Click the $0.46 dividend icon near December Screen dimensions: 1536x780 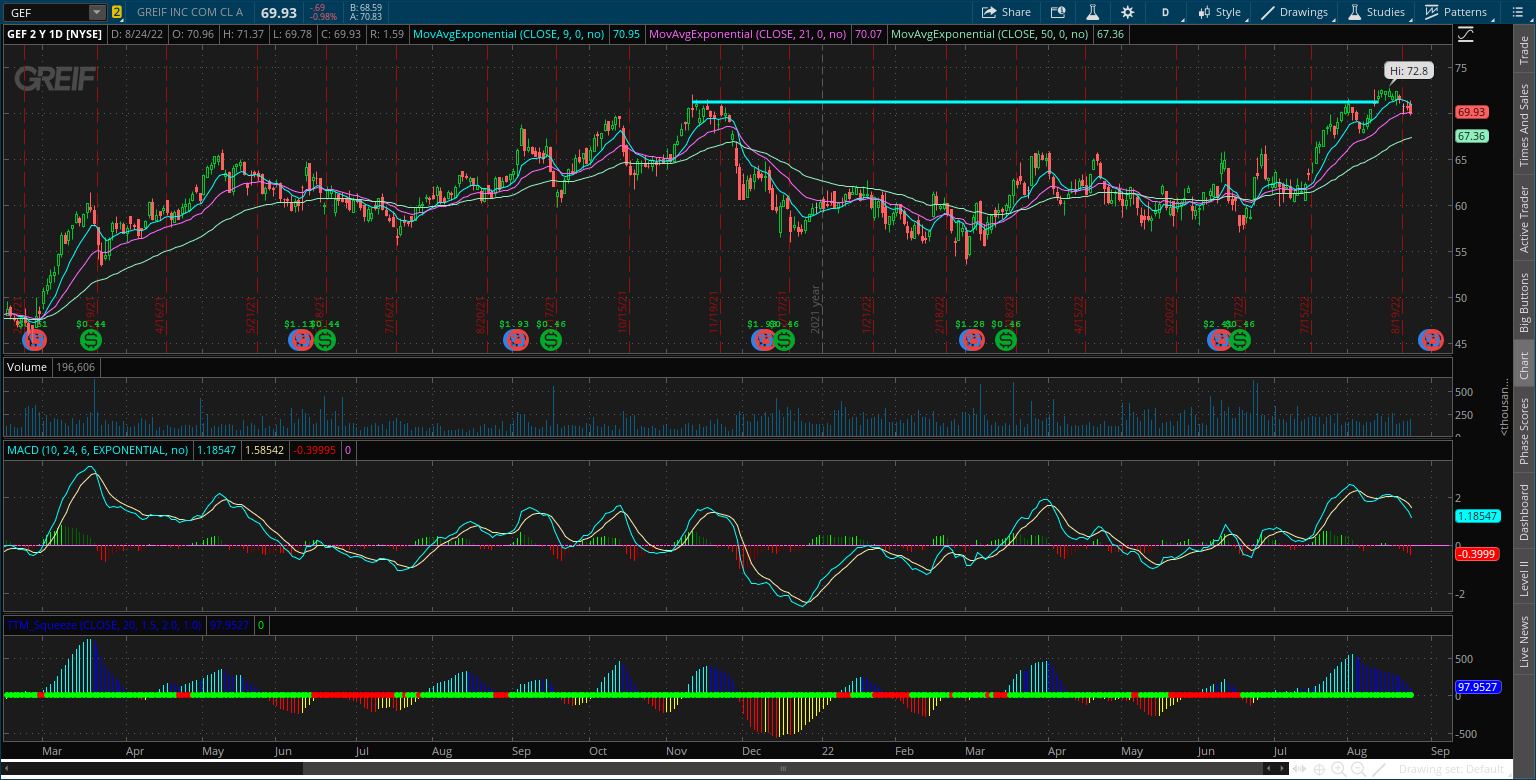tap(784, 340)
